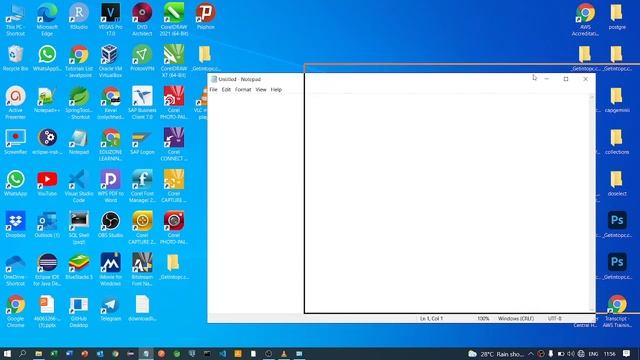Select the SAP Logon desktop icon
Viewport: 640px width, 360px height.
point(142,142)
